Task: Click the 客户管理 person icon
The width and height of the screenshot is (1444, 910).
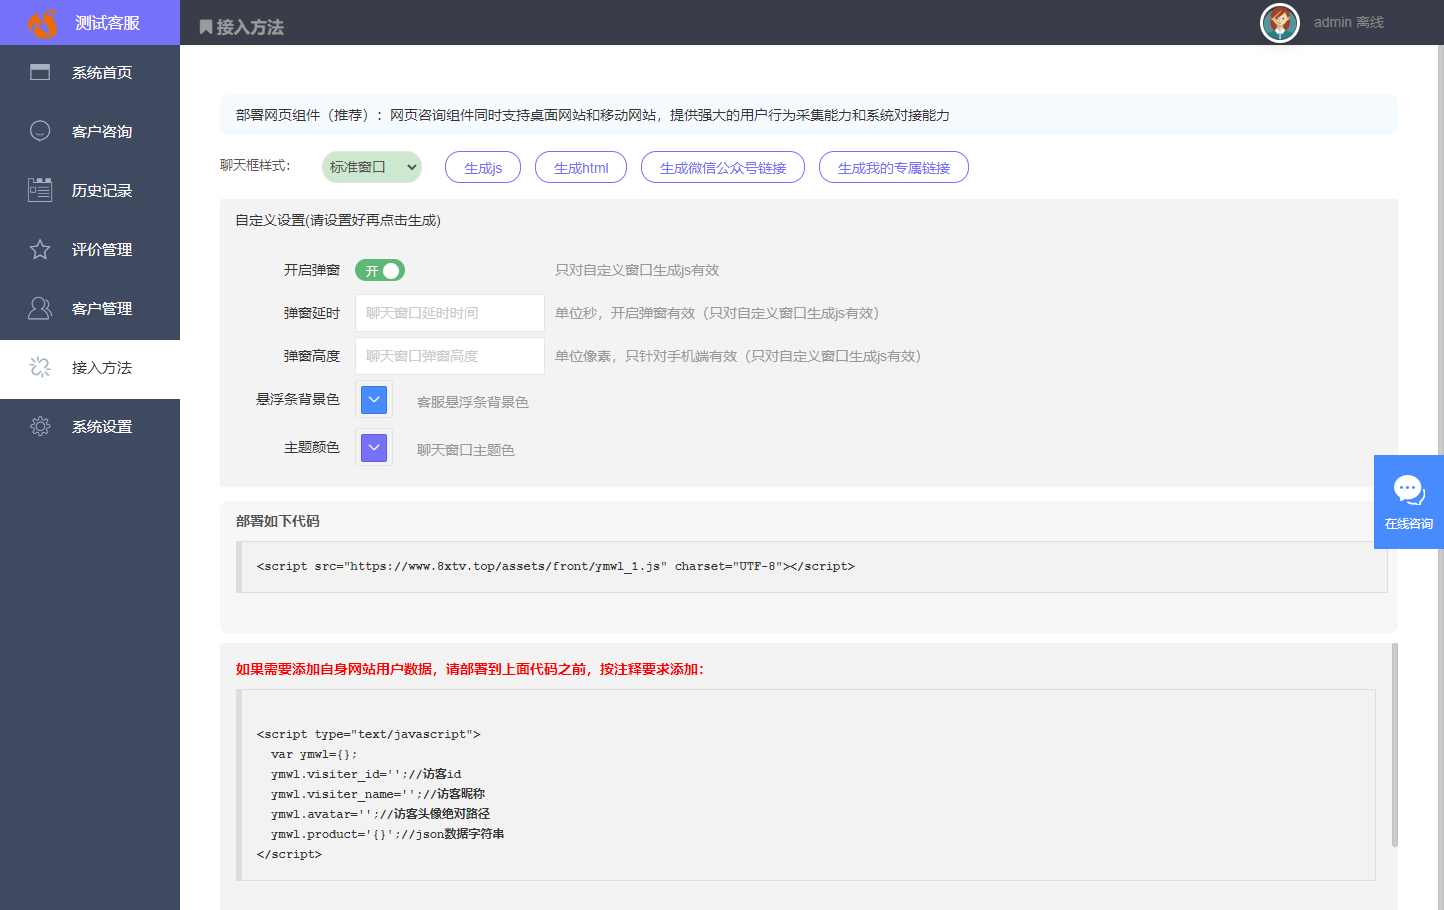Action: pos(40,308)
